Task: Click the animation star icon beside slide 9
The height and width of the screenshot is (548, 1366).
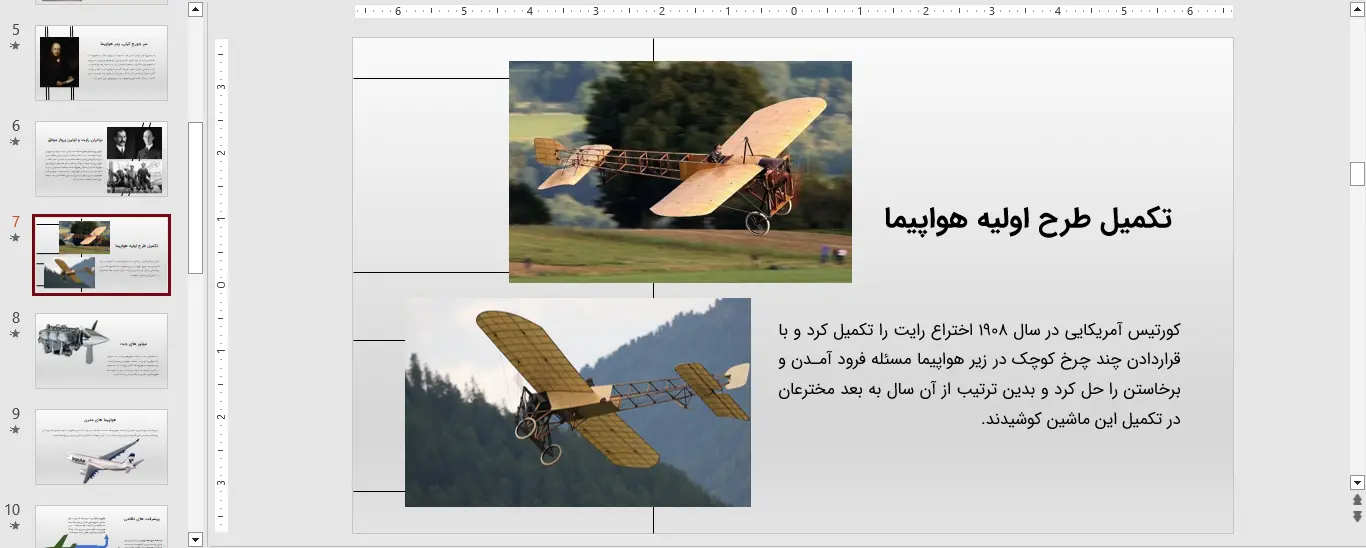Action: tap(15, 430)
